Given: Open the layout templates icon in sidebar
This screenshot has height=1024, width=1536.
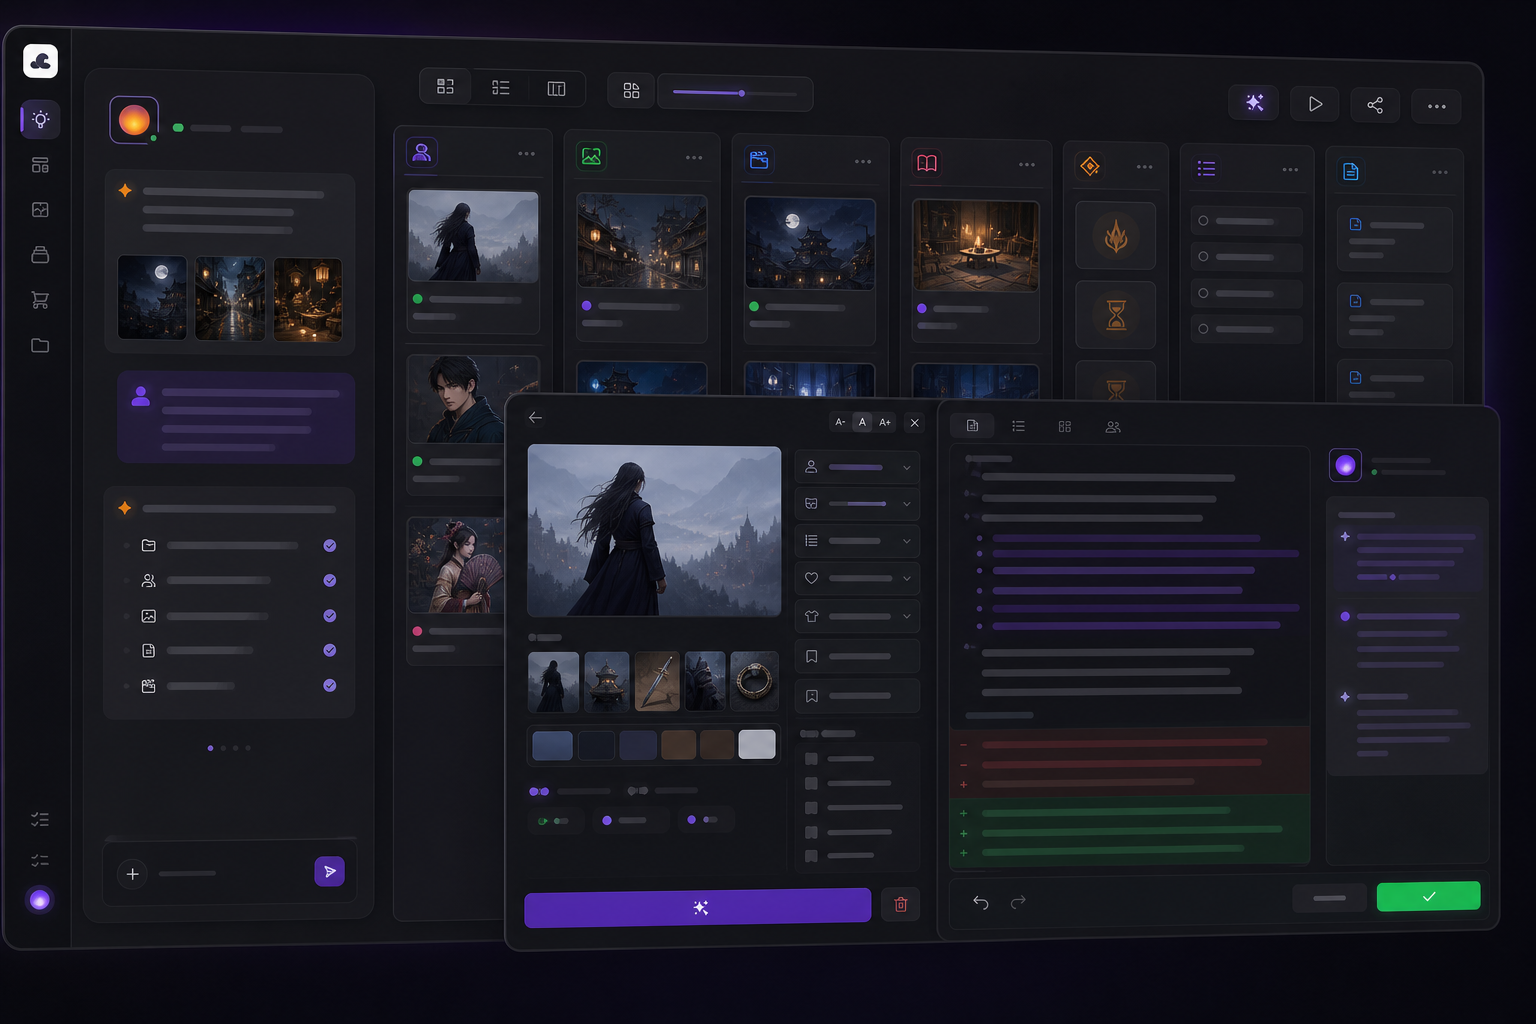Looking at the screenshot, I should click(x=40, y=165).
